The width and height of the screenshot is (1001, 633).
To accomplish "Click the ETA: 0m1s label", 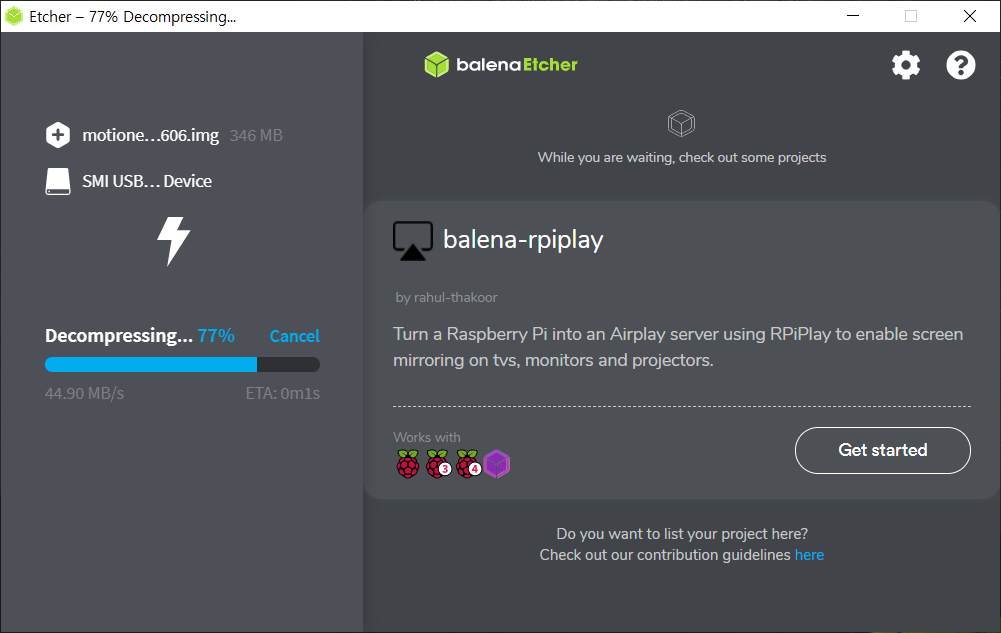I will (283, 393).
